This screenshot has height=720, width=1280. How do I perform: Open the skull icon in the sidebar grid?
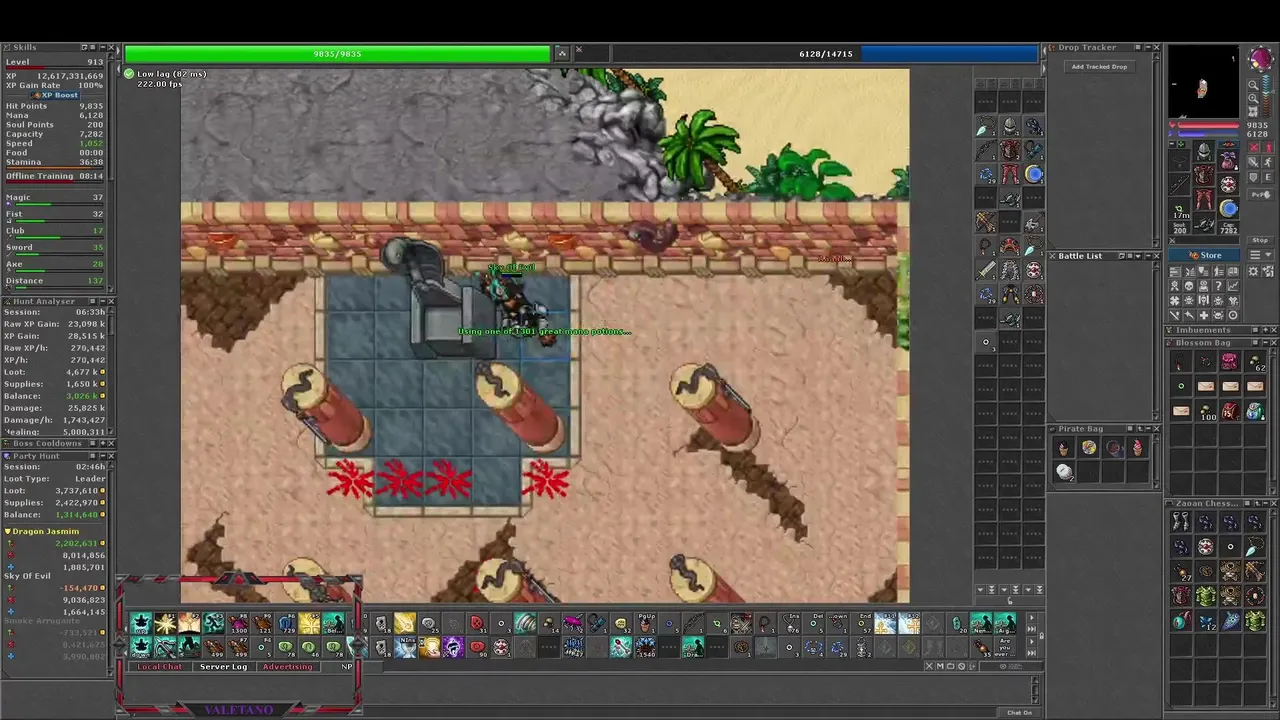1189,286
